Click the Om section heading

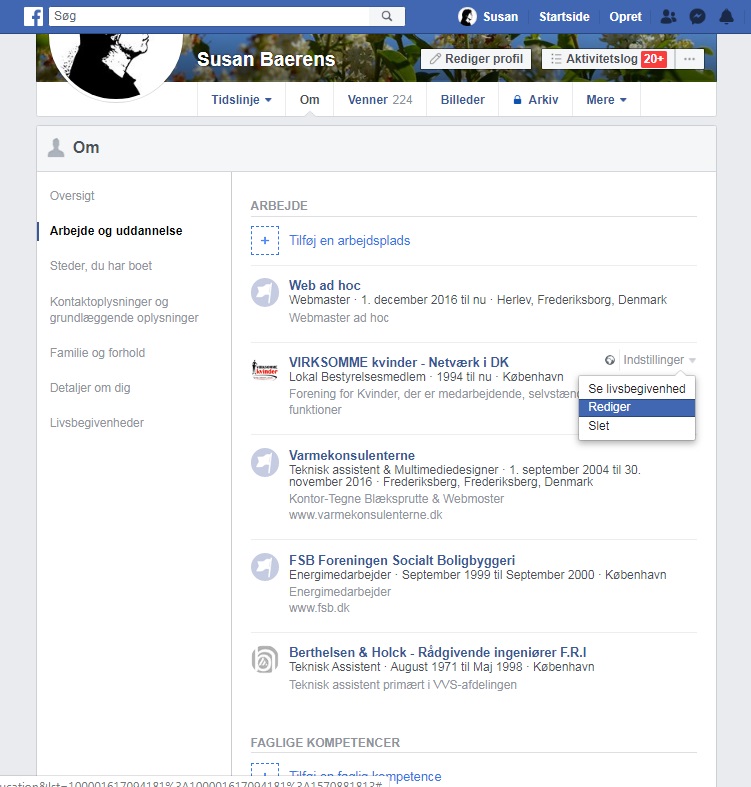pyautogui.click(x=86, y=148)
